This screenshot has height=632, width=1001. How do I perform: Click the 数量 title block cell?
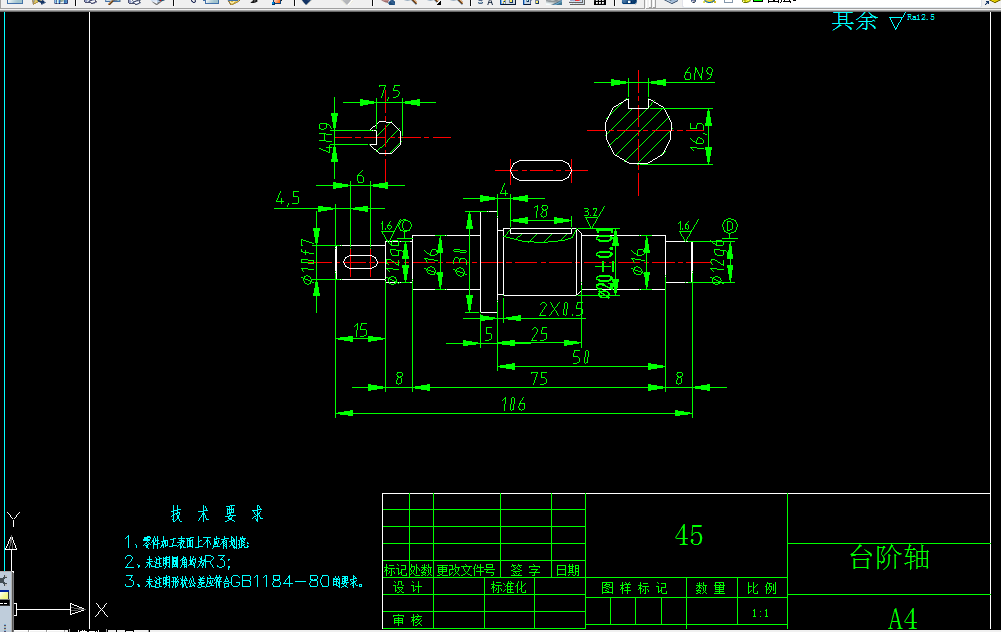click(x=711, y=588)
